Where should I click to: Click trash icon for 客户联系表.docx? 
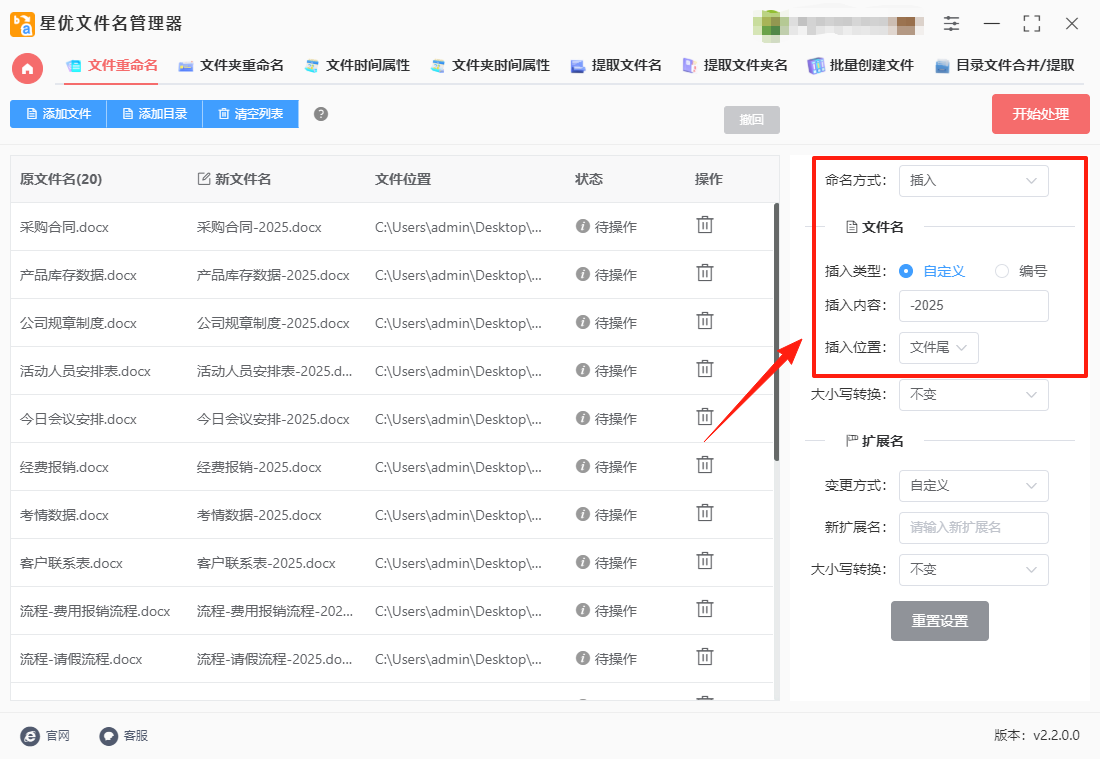pyautogui.click(x=704, y=561)
